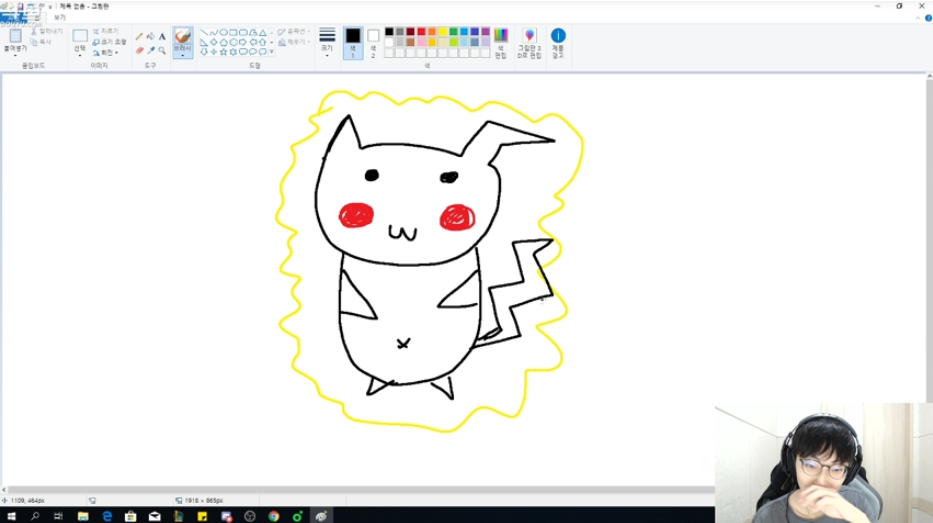Choose the Six-point star shape
The image size is (933, 523).
tap(233, 52)
